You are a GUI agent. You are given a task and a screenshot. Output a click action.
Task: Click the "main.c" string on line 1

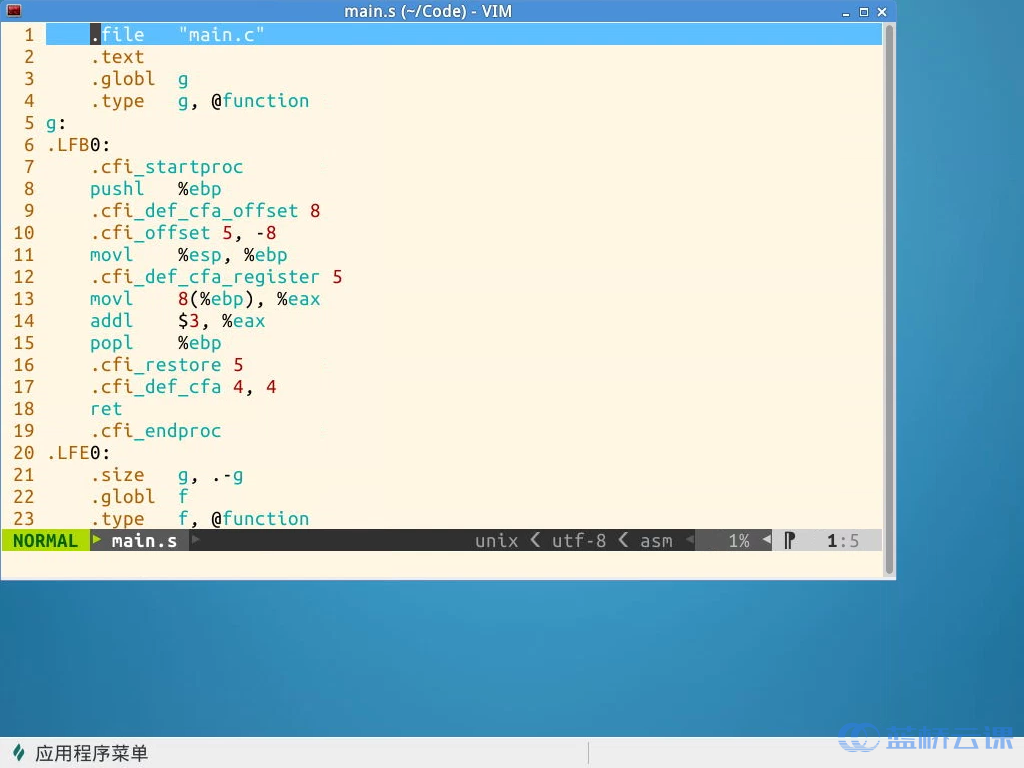221,35
